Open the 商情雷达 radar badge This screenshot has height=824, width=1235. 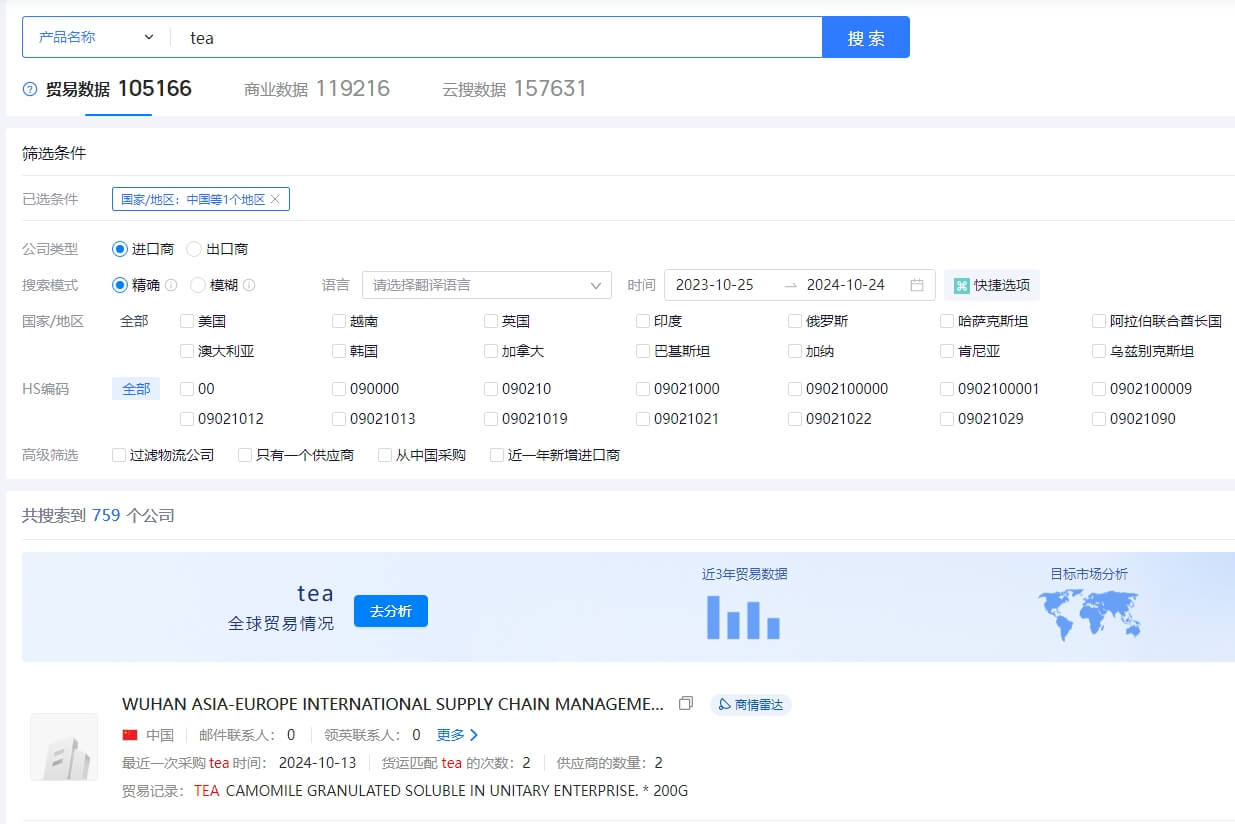click(750, 705)
